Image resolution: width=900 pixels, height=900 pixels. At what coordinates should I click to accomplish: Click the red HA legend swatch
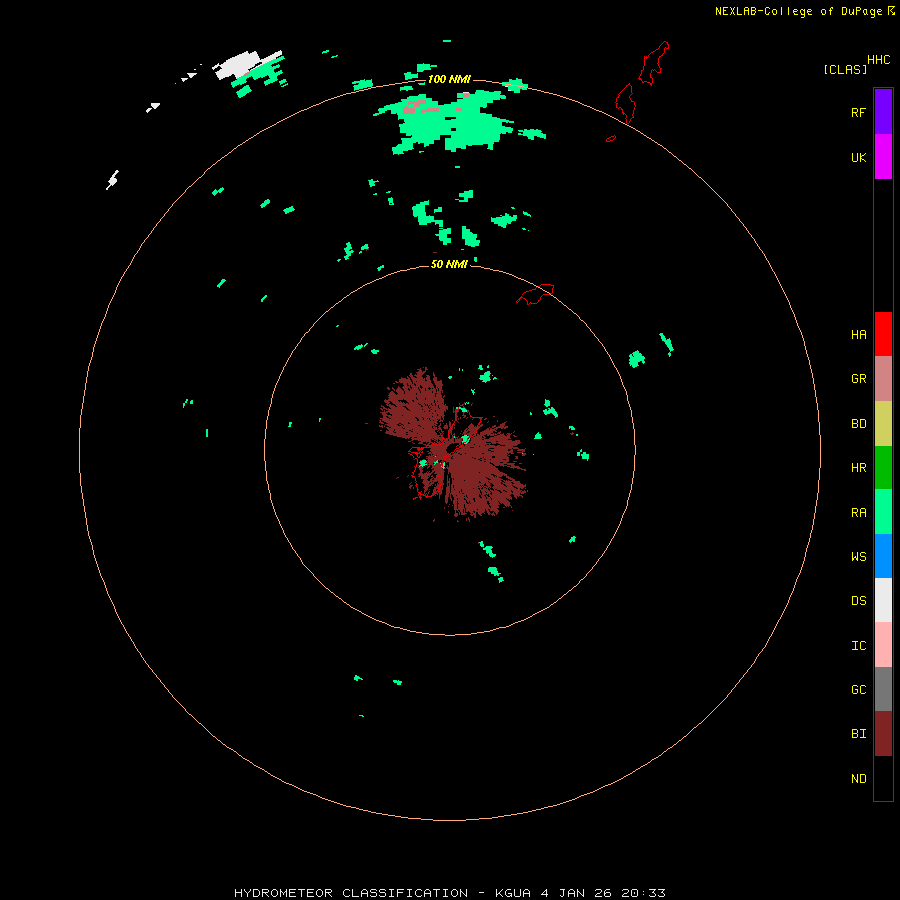pos(883,334)
